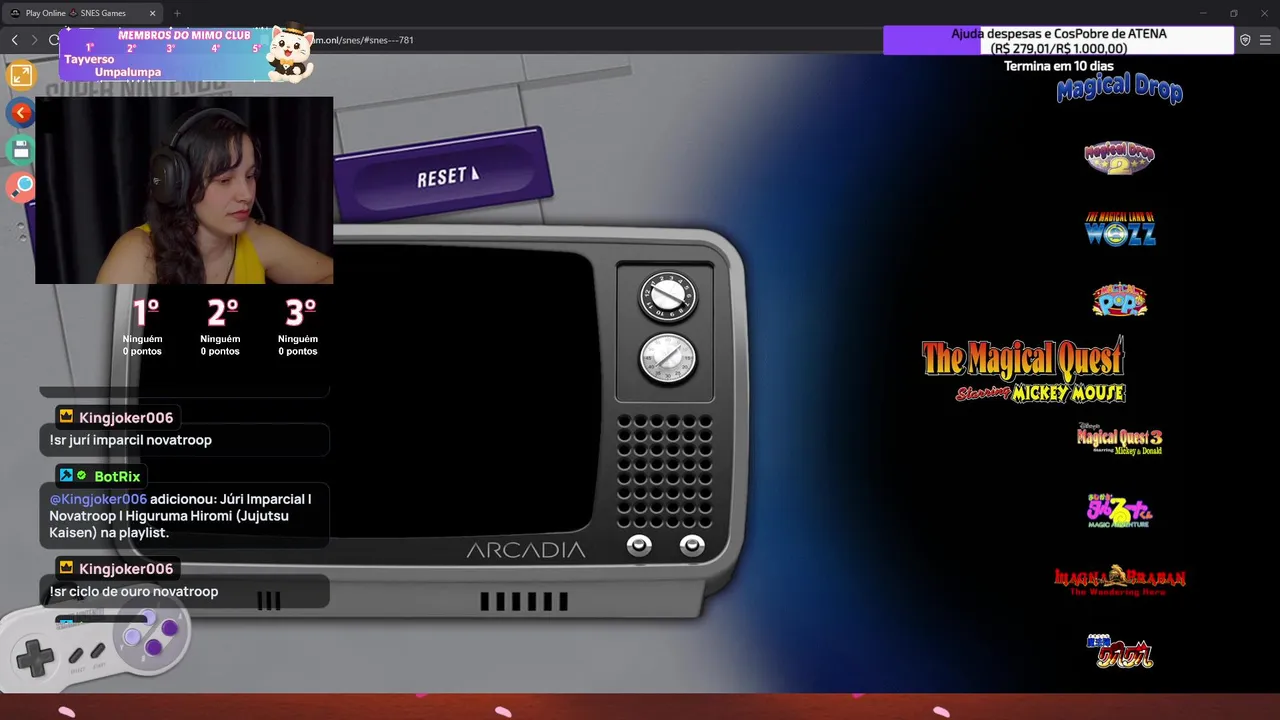Click the cat mascot with top hat

[291, 52]
